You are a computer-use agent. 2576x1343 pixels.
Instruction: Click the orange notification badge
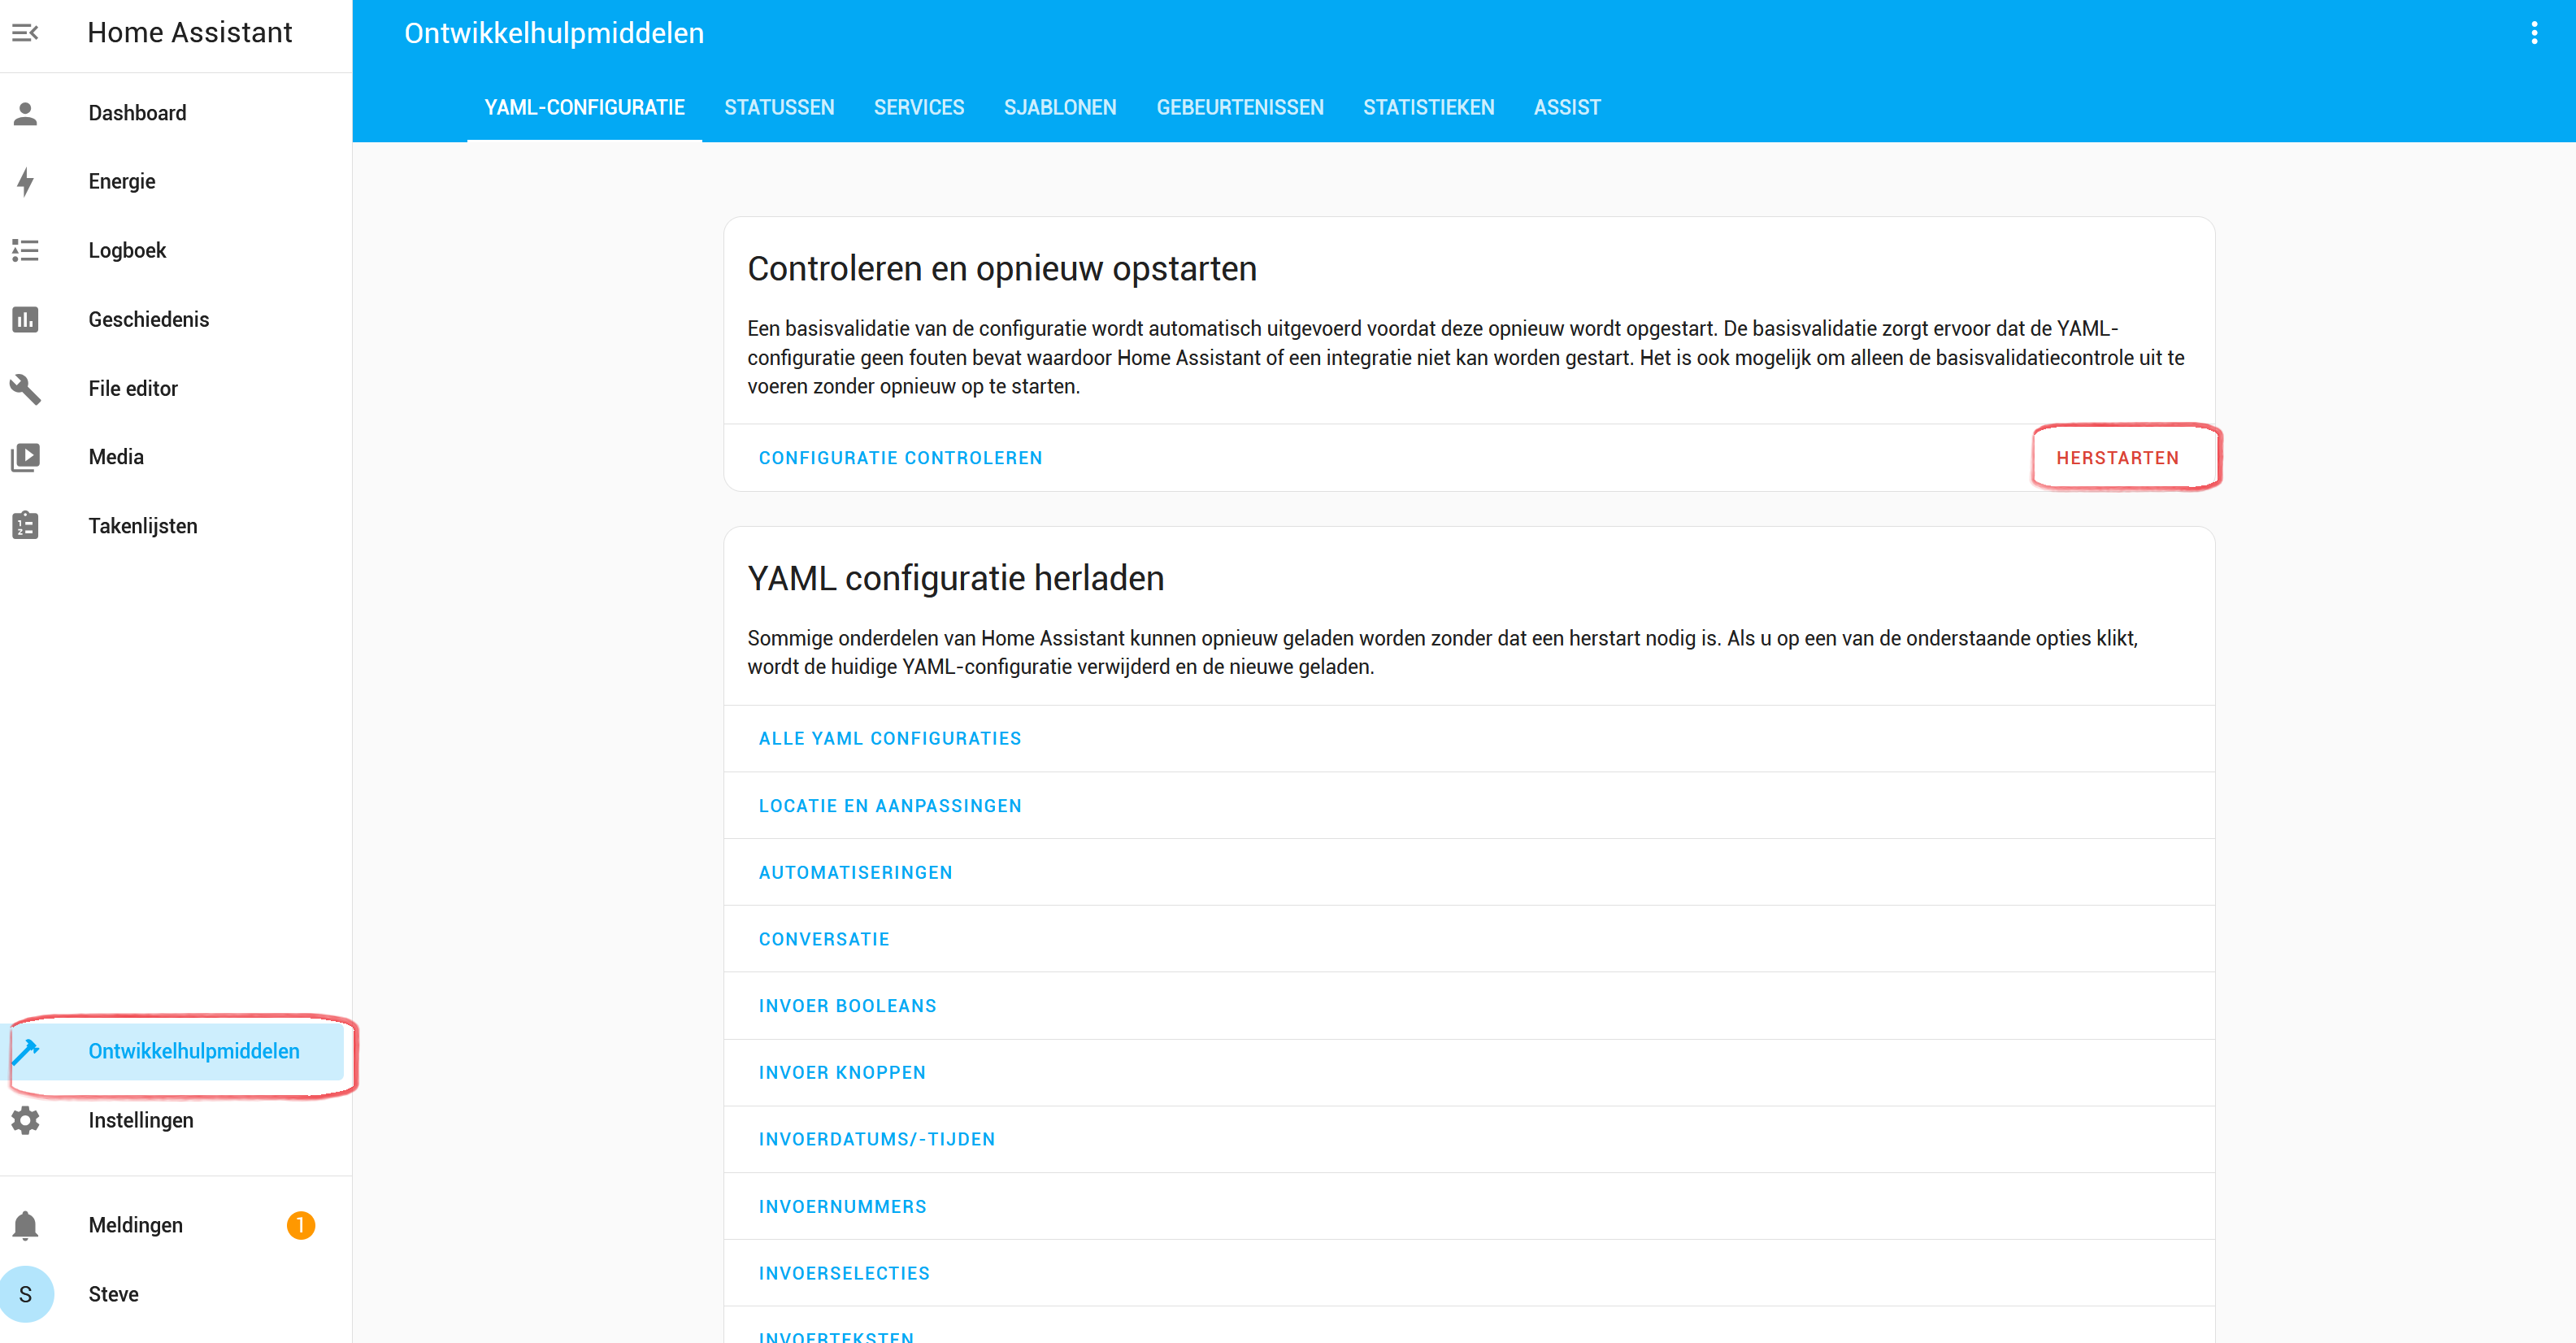[x=300, y=1225]
